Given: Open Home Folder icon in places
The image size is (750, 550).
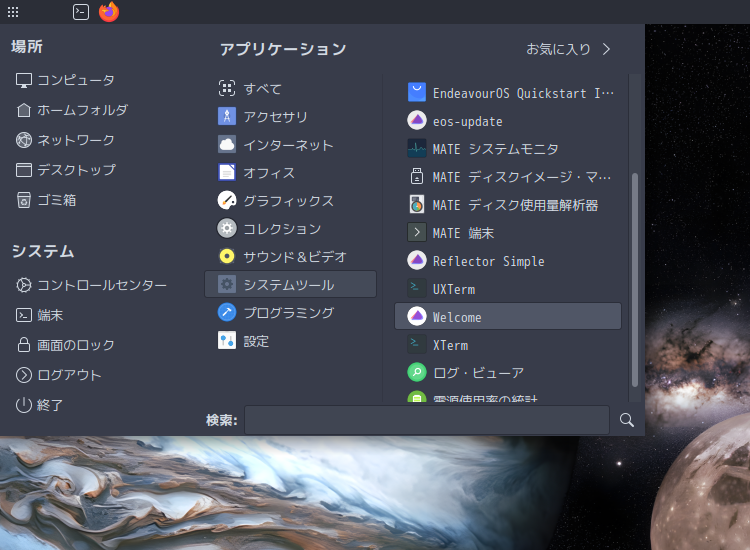Looking at the screenshot, I should tap(24, 110).
